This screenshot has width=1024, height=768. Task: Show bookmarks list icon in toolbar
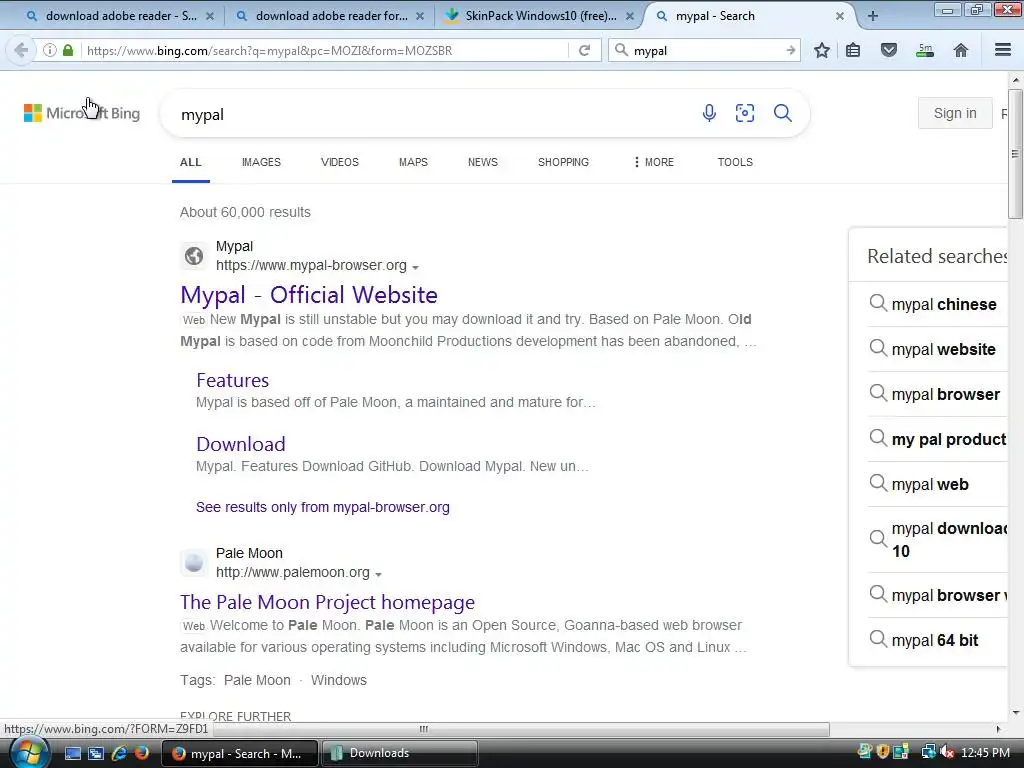pyautogui.click(x=853, y=50)
